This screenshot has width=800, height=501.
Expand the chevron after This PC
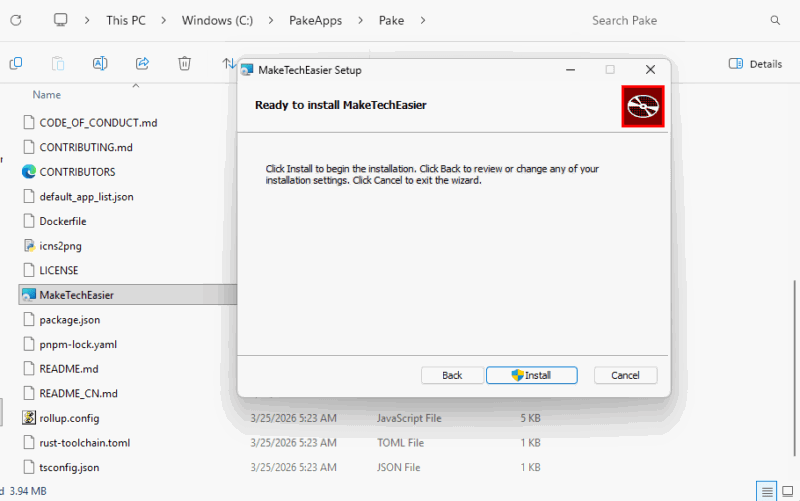[x=164, y=20]
